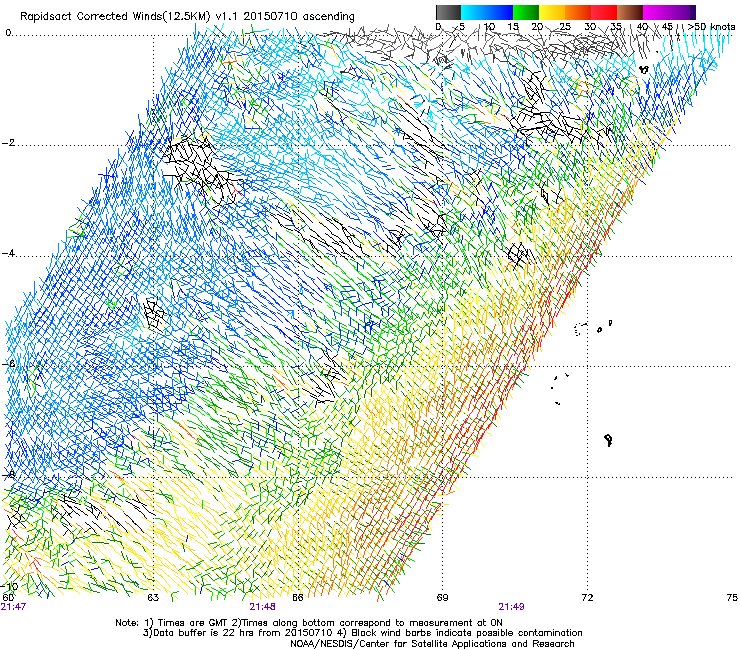Click the "69" longitude axis label
This screenshot has width=740, height=650.
442,598
